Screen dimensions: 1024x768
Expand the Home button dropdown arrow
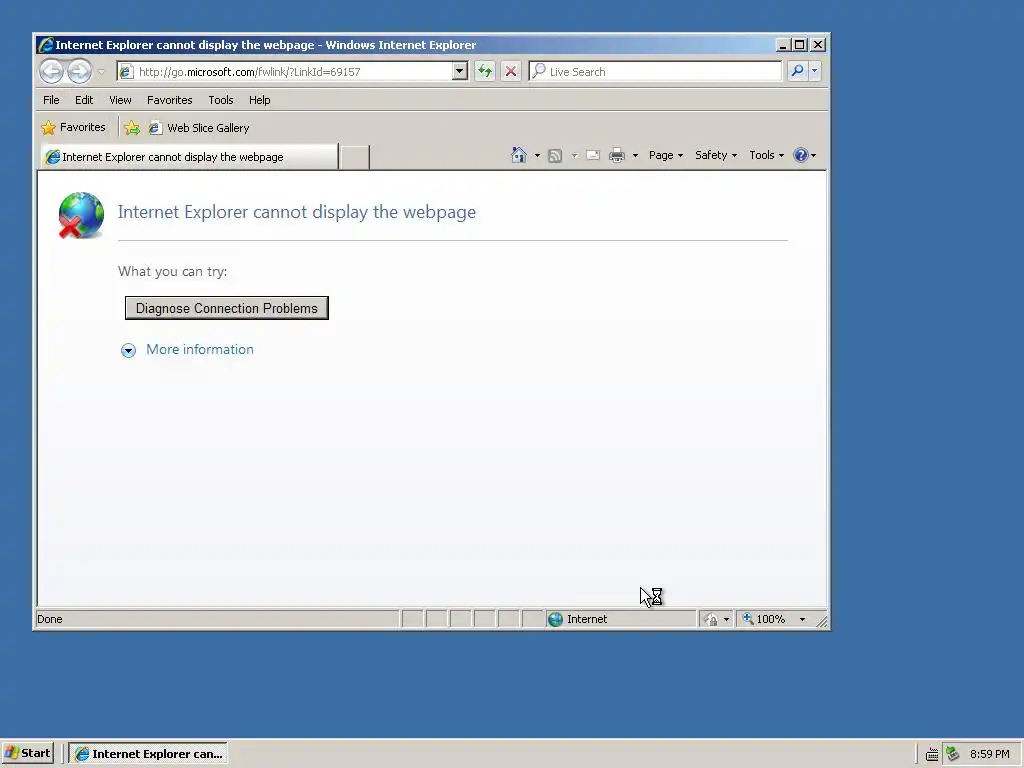pyautogui.click(x=537, y=155)
